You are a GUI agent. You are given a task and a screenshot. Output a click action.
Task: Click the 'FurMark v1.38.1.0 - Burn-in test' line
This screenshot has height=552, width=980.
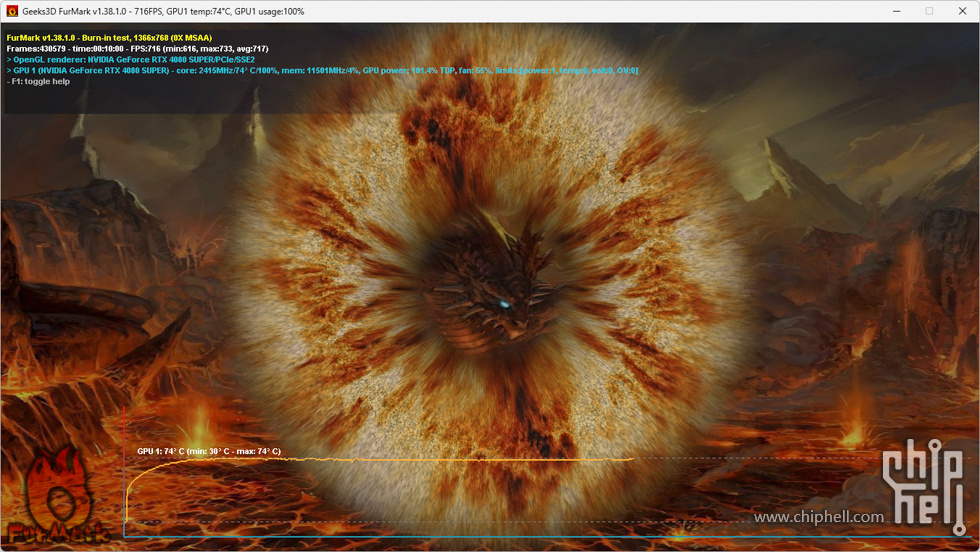[x=109, y=38]
